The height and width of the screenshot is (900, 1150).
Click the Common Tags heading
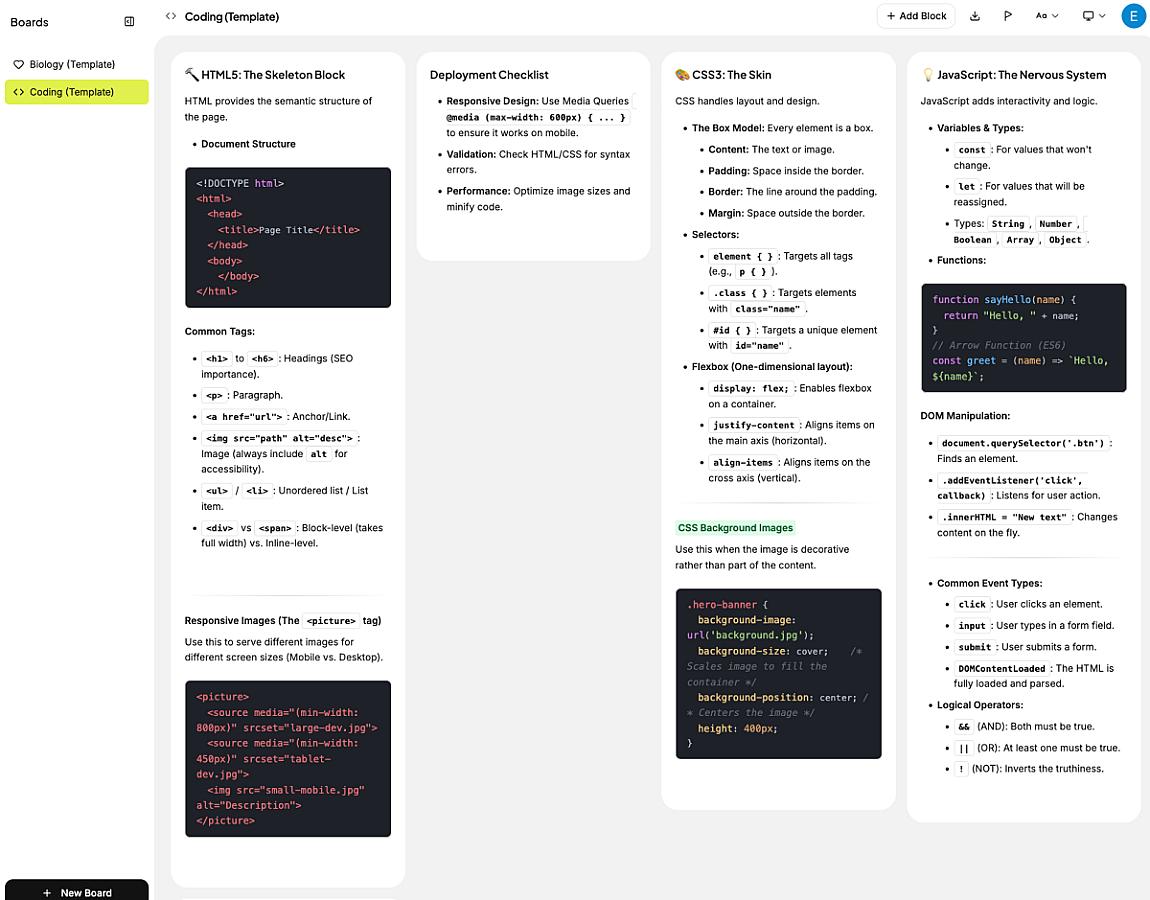point(220,332)
